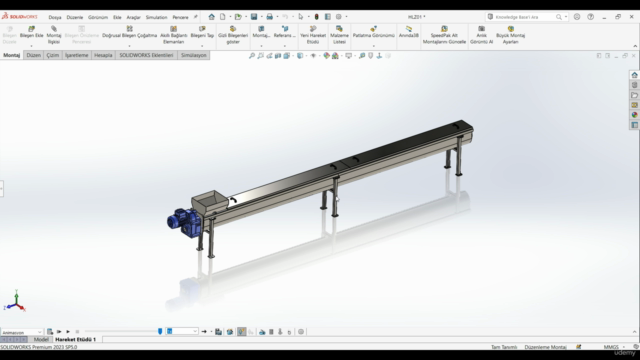Switch to the Çizim tab
Screen dimensions: 640x360
[53, 55]
